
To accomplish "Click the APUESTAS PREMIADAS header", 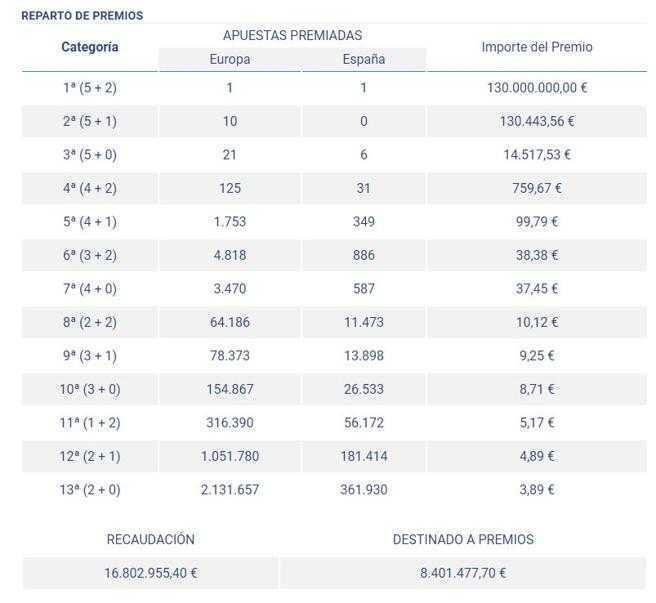I will coord(292,35).
